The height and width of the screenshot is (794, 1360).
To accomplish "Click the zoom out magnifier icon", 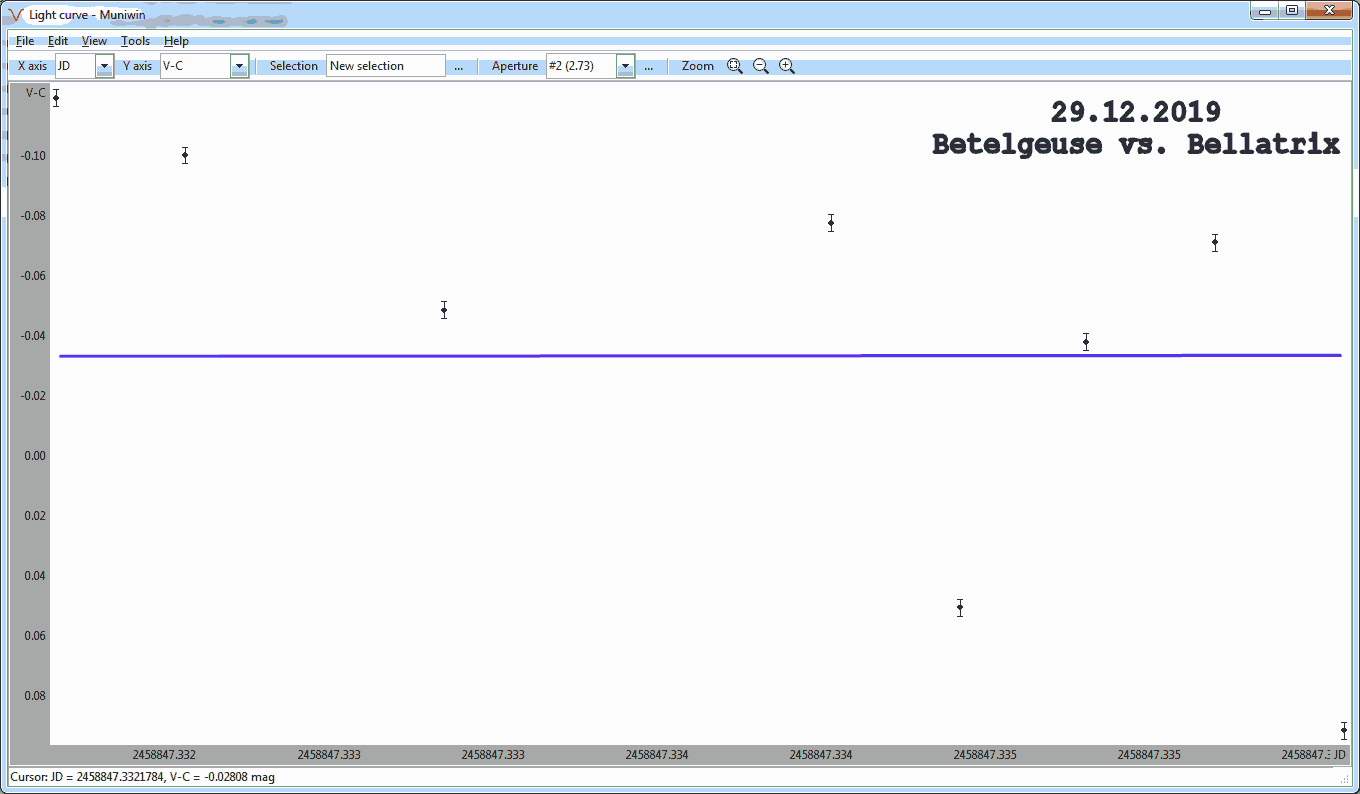I will click(761, 66).
